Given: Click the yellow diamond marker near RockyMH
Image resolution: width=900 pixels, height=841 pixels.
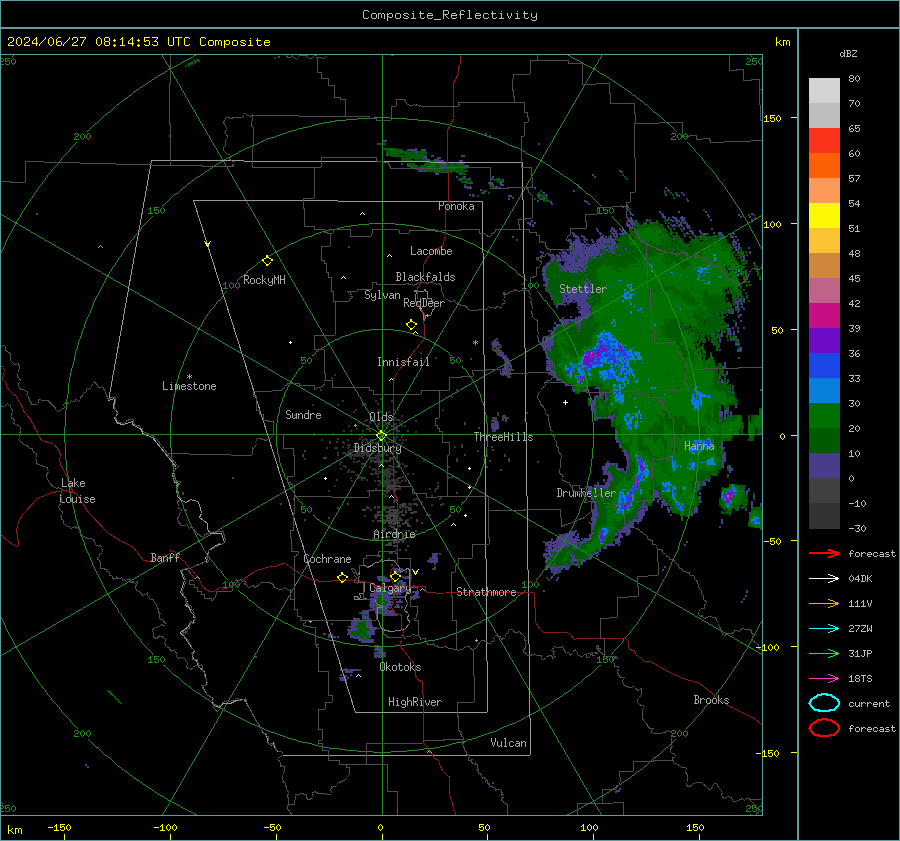Looking at the screenshot, I should [x=267, y=261].
